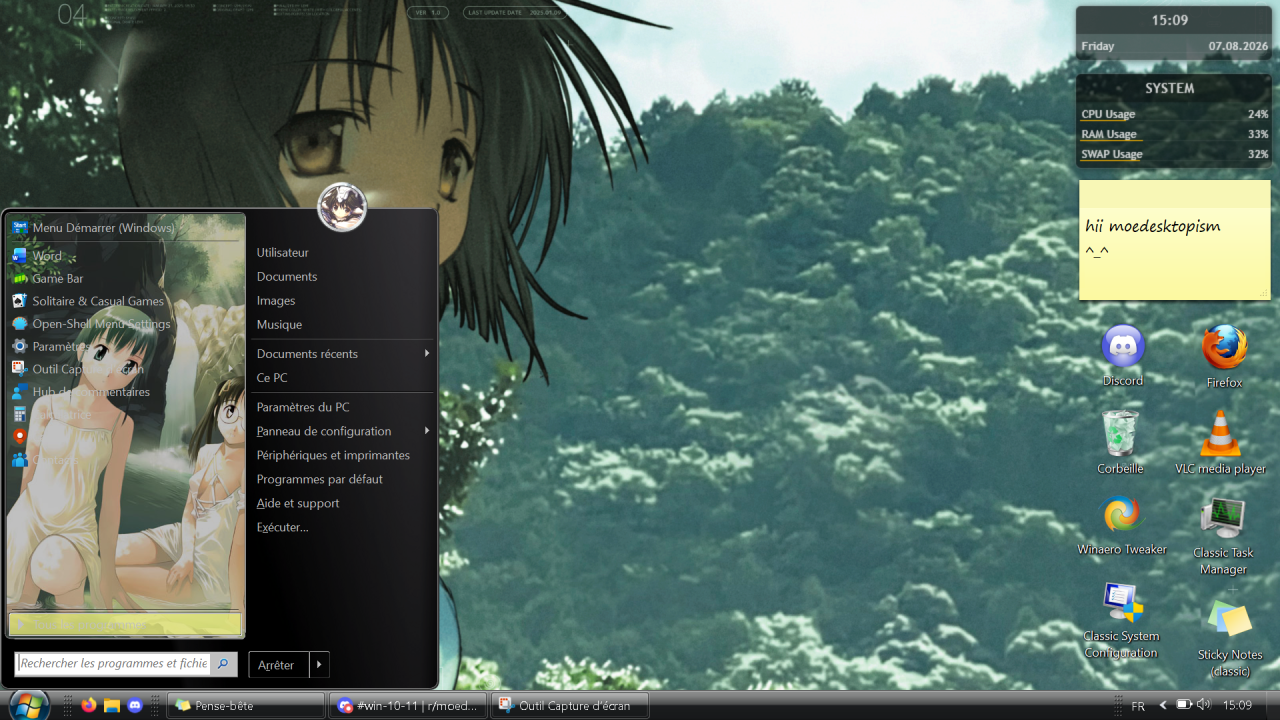Open the Utilisateur folder

point(342,253)
